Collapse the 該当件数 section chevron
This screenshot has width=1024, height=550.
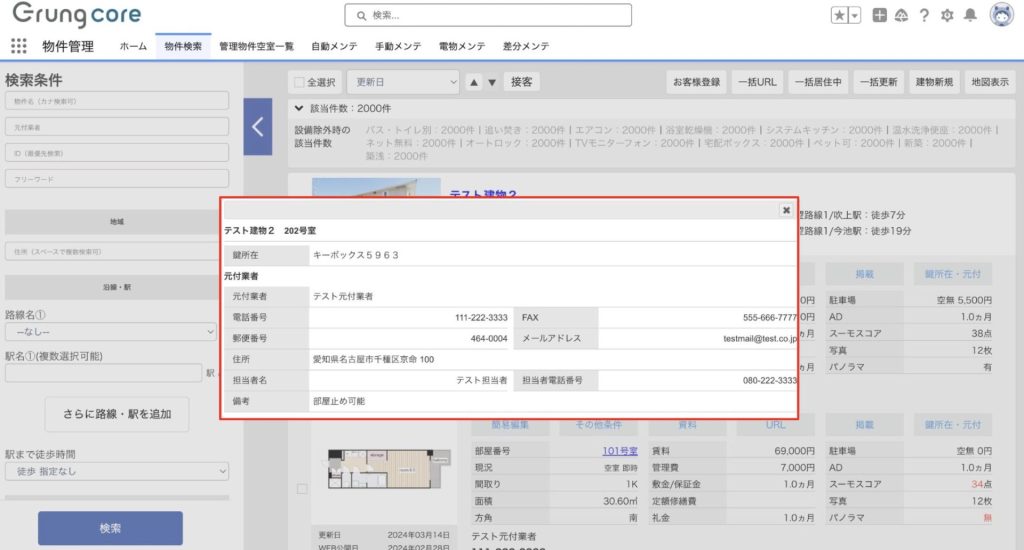[298, 108]
